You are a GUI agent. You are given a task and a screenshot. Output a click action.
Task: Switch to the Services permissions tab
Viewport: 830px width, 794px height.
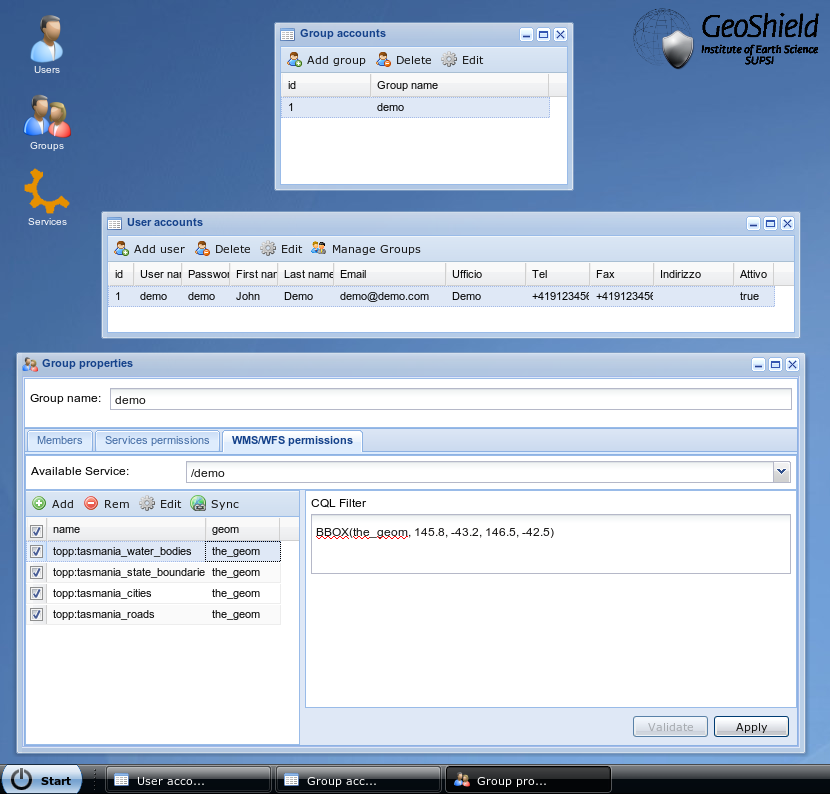(157, 440)
